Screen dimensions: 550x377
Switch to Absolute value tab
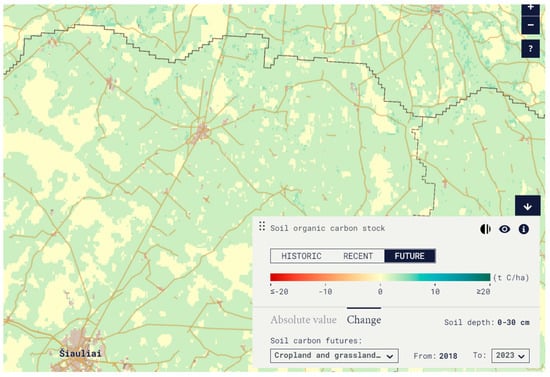coord(303,320)
